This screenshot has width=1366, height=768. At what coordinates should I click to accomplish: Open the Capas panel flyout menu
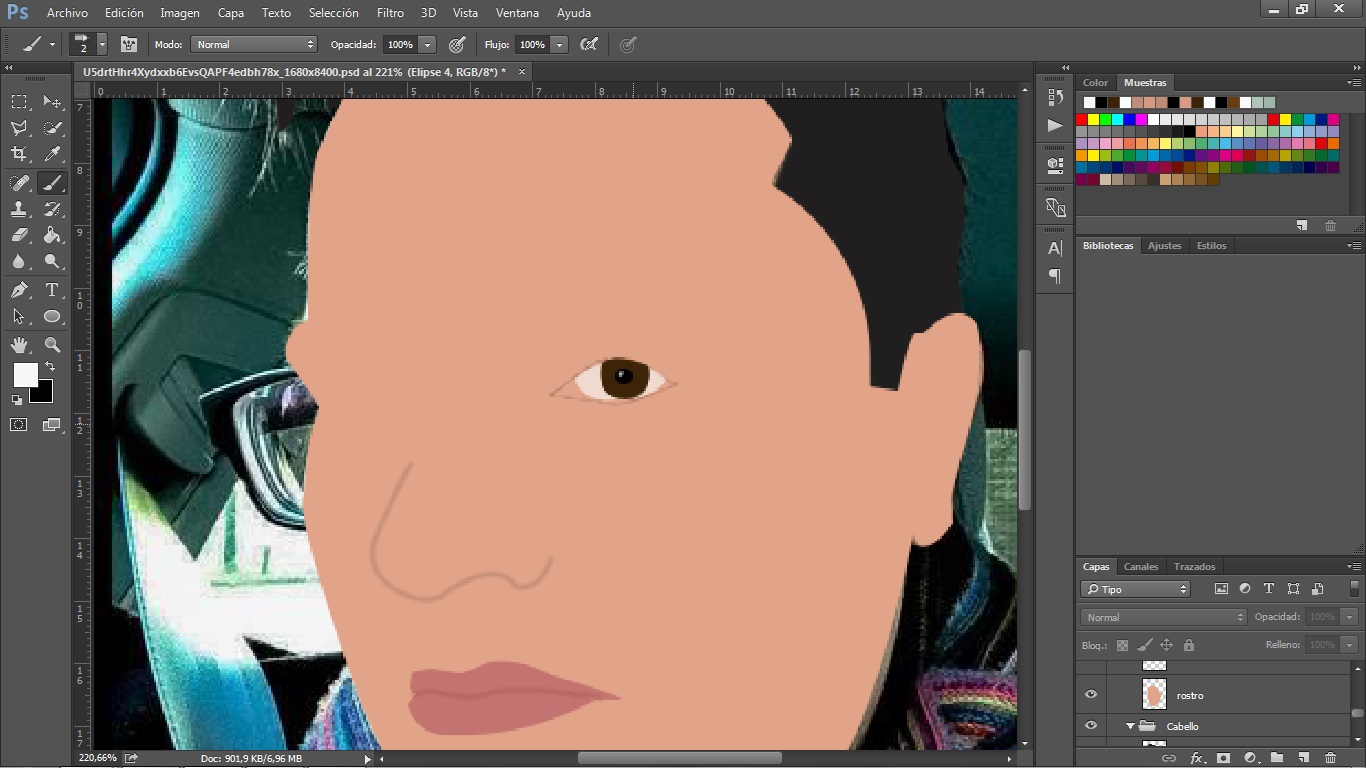click(1353, 567)
